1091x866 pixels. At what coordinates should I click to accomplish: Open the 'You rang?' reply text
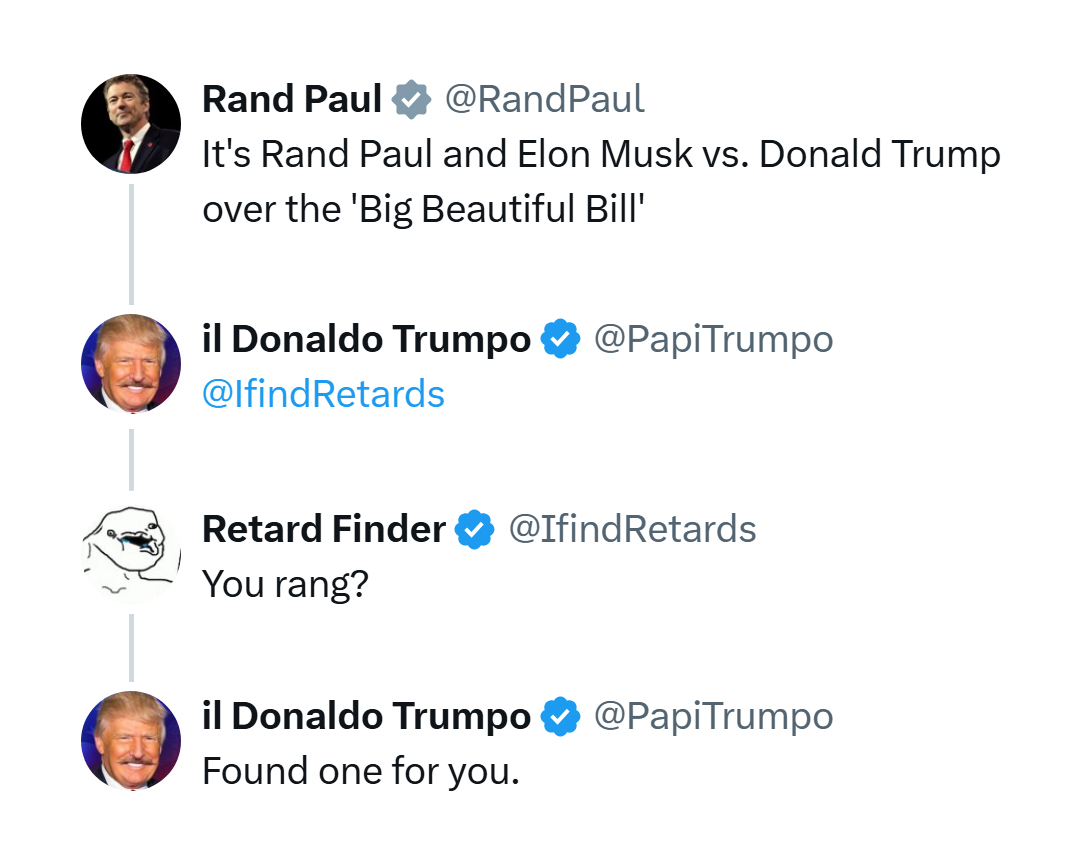click(x=285, y=584)
